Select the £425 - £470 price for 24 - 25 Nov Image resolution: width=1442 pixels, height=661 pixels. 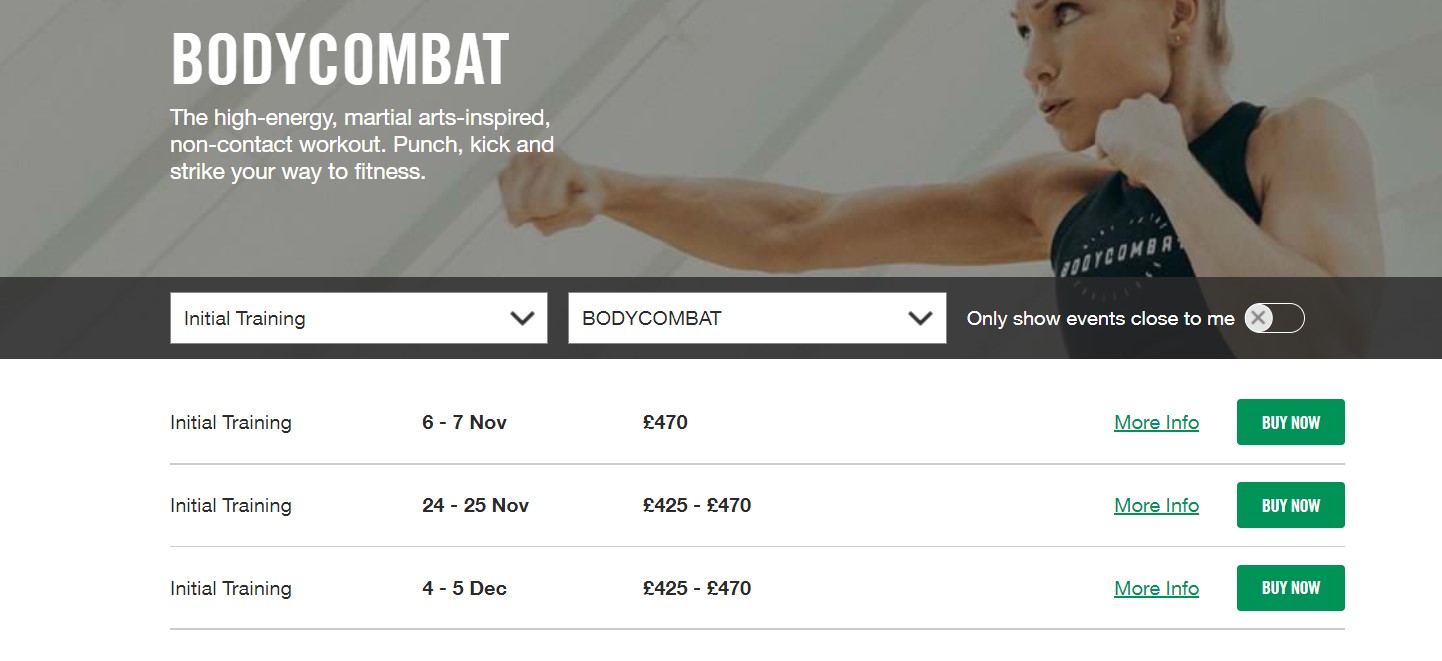[x=697, y=505]
